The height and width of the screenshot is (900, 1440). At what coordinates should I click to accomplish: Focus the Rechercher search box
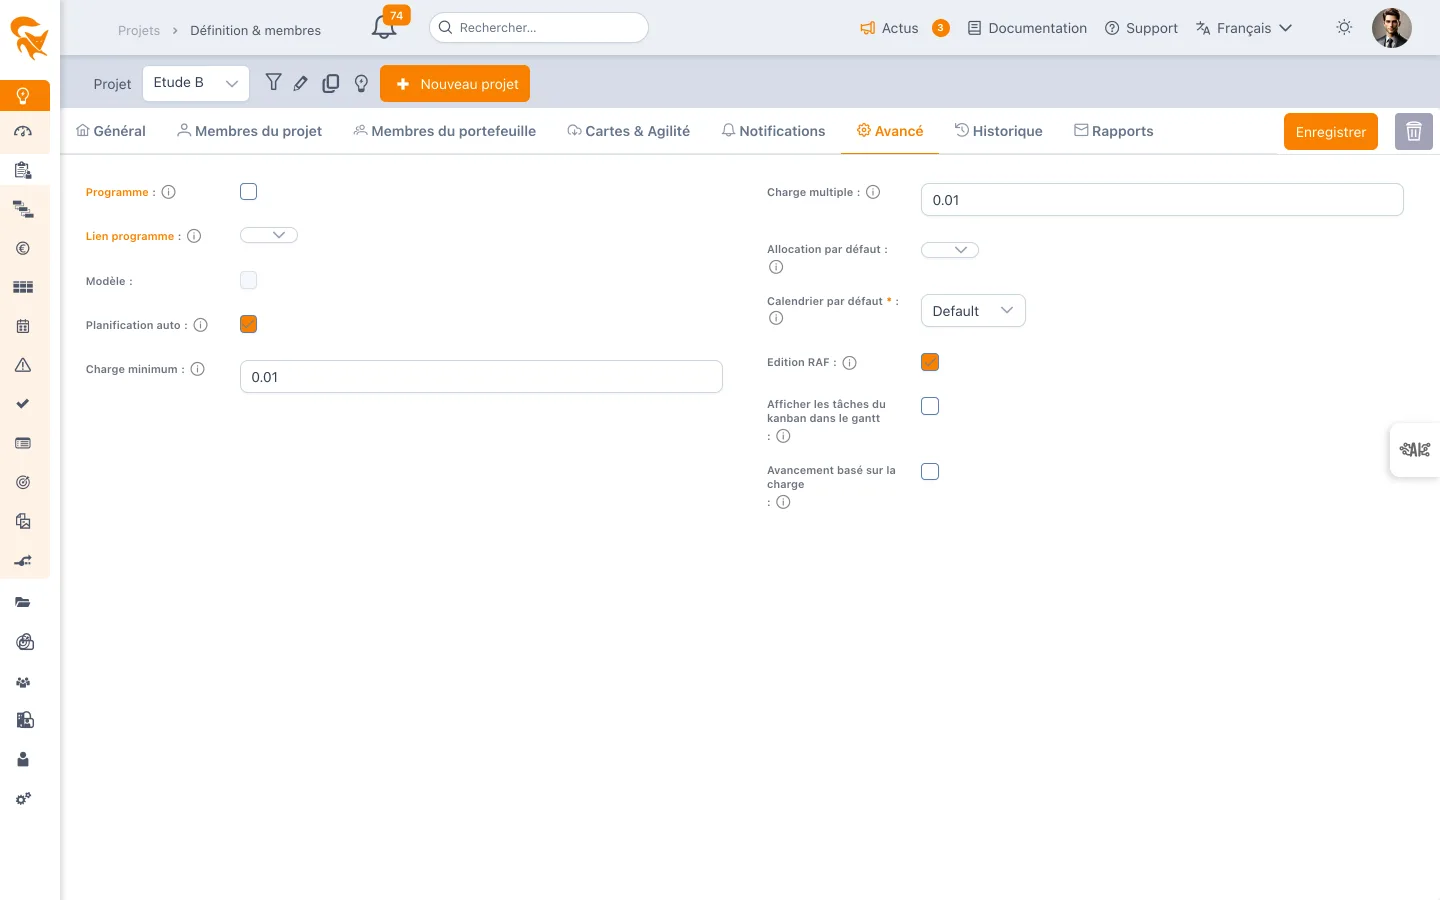click(539, 28)
